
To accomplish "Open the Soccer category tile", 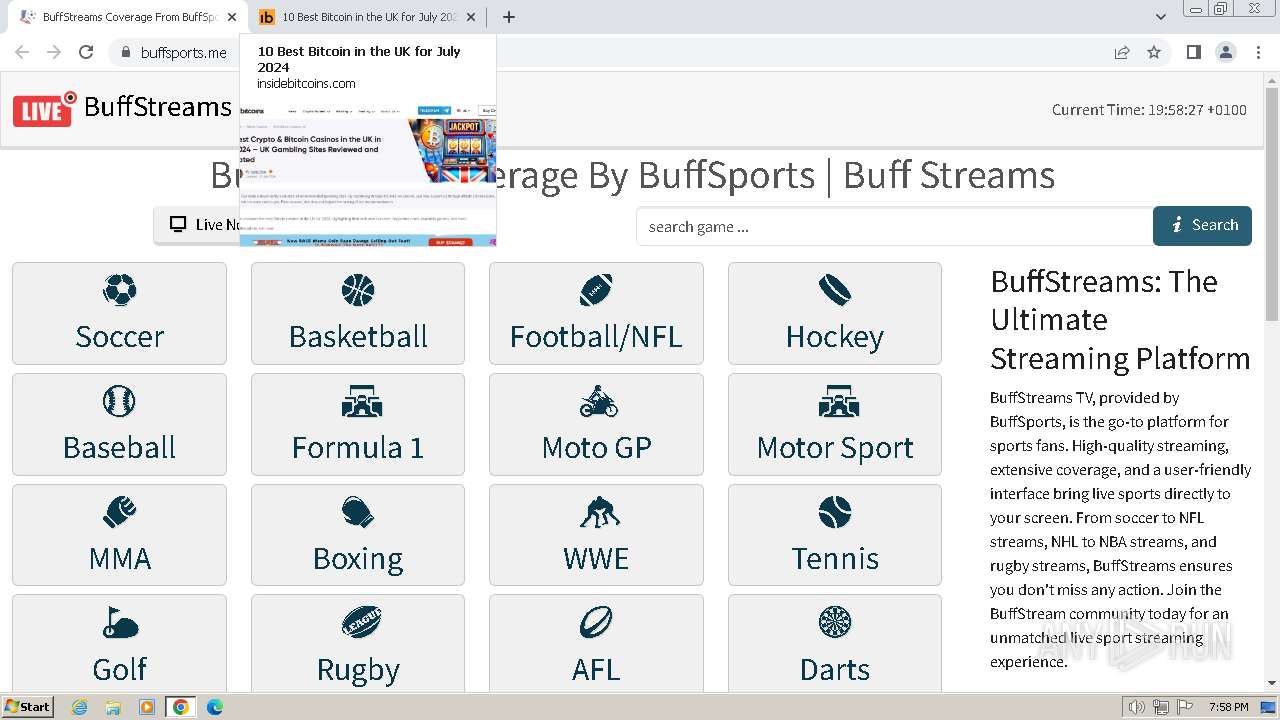I will pyautogui.click(x=119, y=313).
